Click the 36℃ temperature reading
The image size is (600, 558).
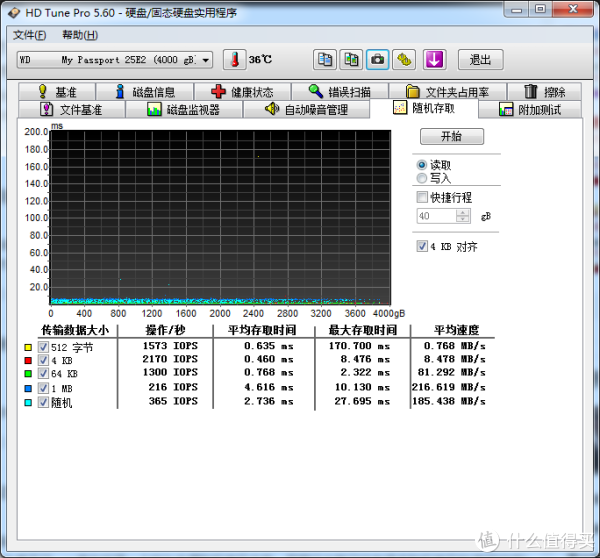tap(260, 60)
